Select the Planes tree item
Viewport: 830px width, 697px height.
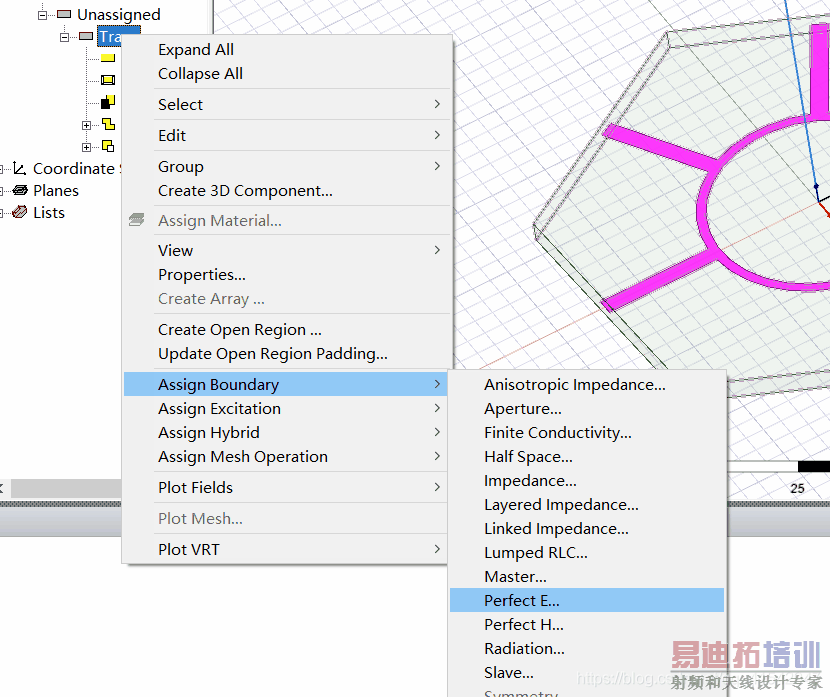[x=56, y=191]
